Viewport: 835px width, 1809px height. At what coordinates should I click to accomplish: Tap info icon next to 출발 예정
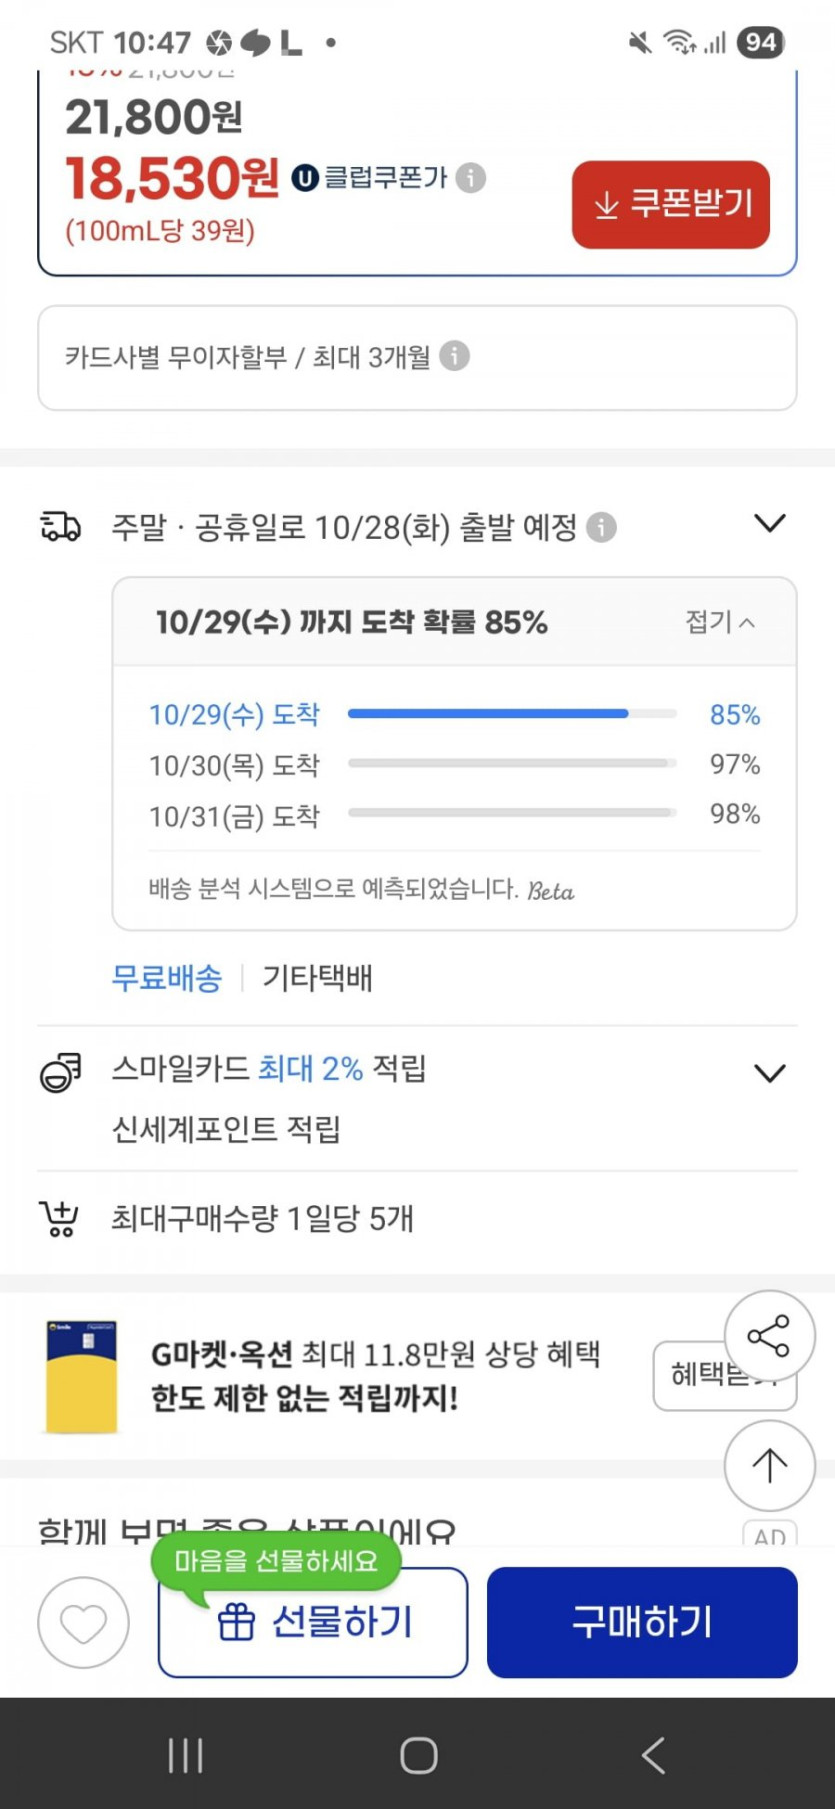pos(601,527)
